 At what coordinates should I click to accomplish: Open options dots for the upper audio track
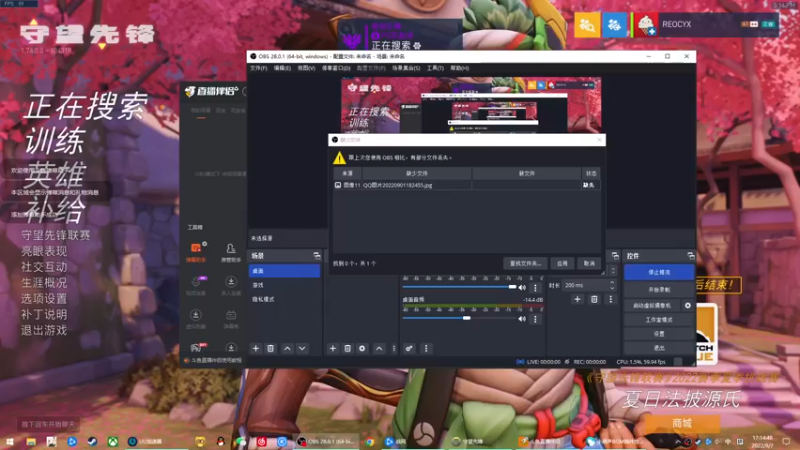click(x=535, y=288)
